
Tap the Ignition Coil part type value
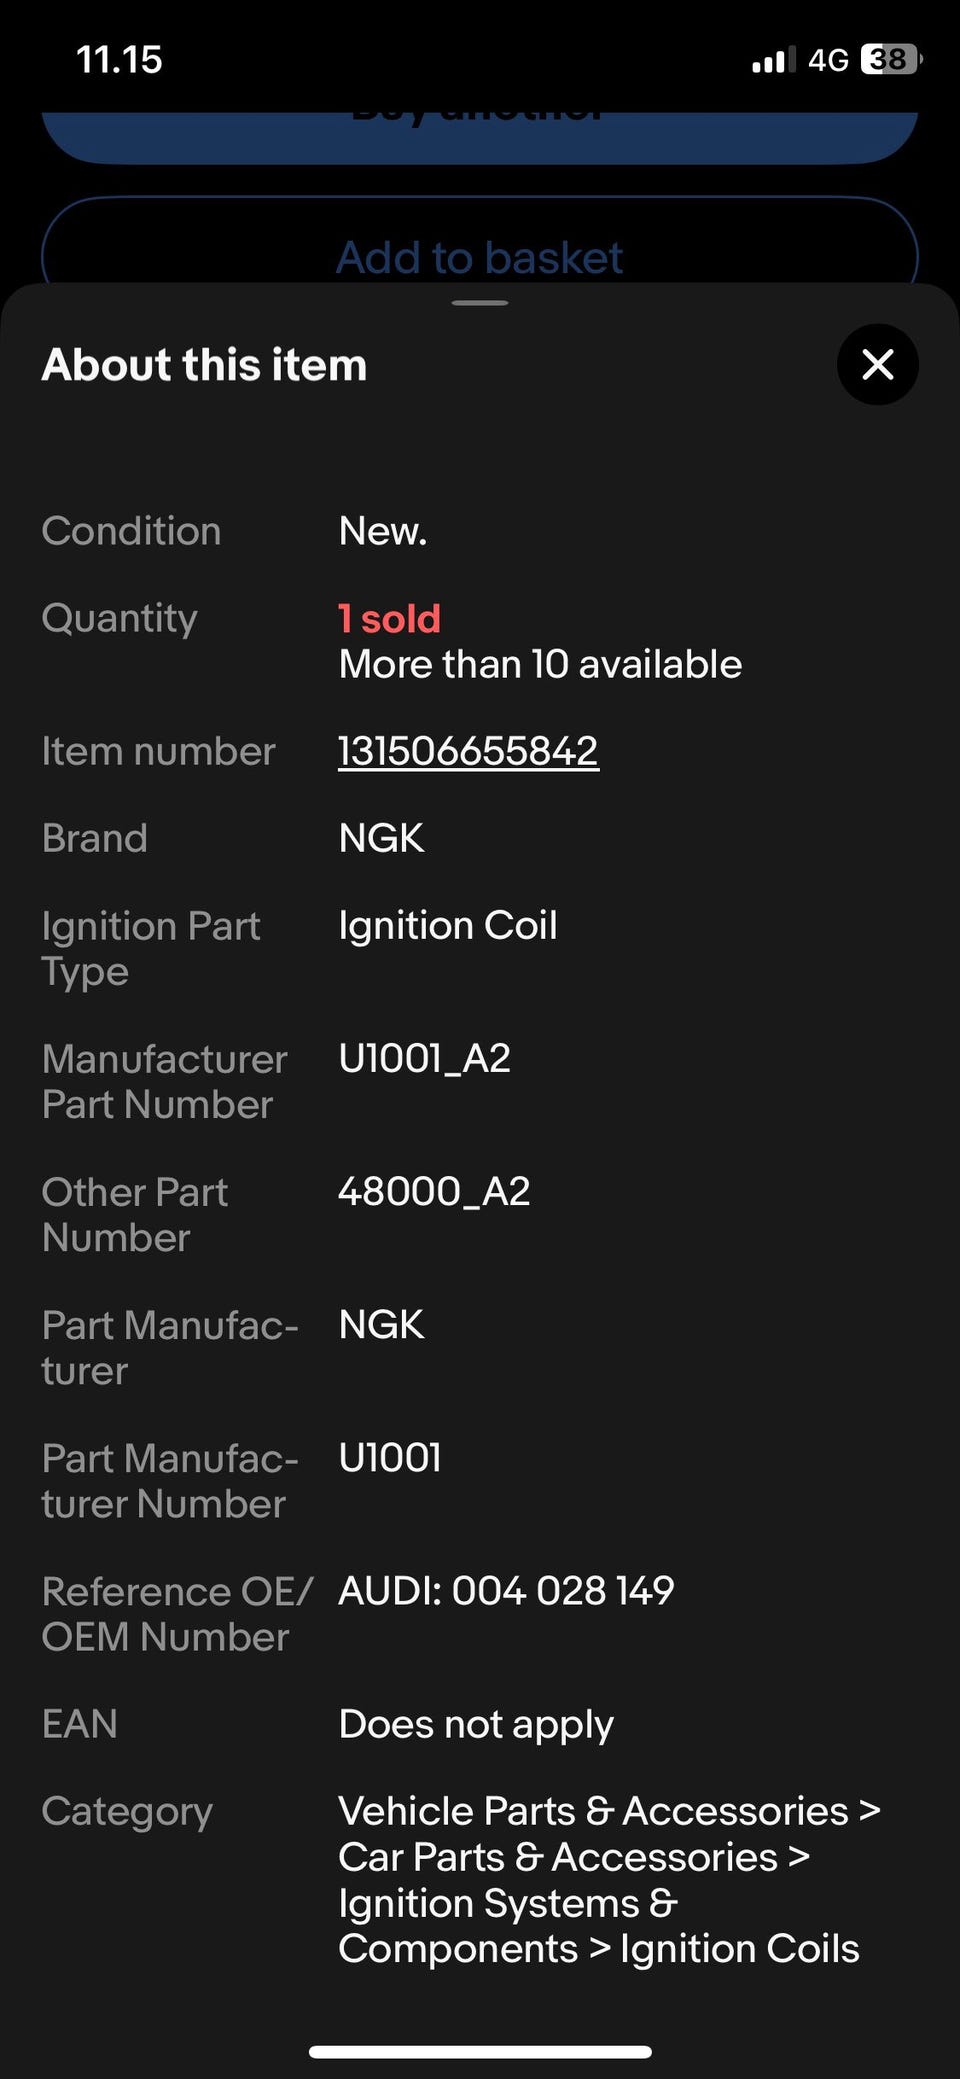tap(447, 925)
